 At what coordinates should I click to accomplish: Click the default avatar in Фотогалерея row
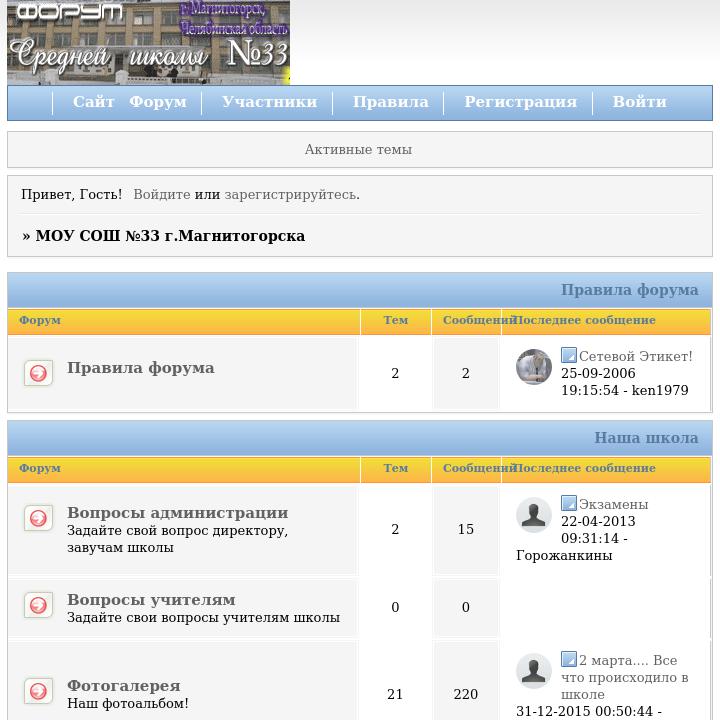pyautogui.click(x=534, y=671)
